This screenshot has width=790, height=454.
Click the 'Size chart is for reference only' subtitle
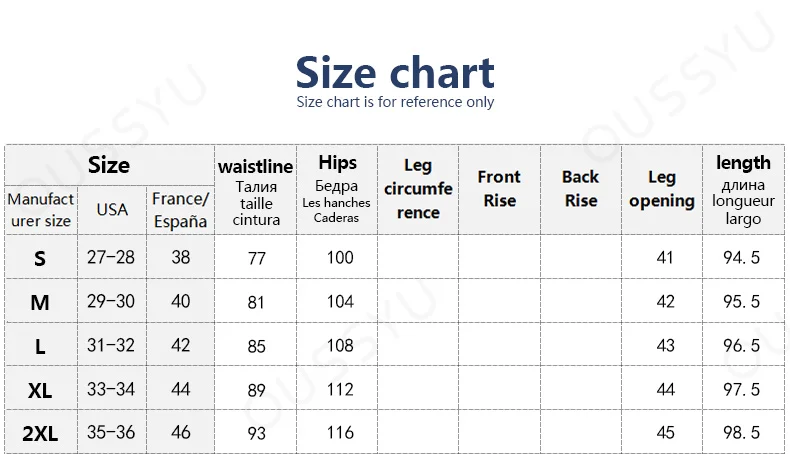(x=395, y=102)
